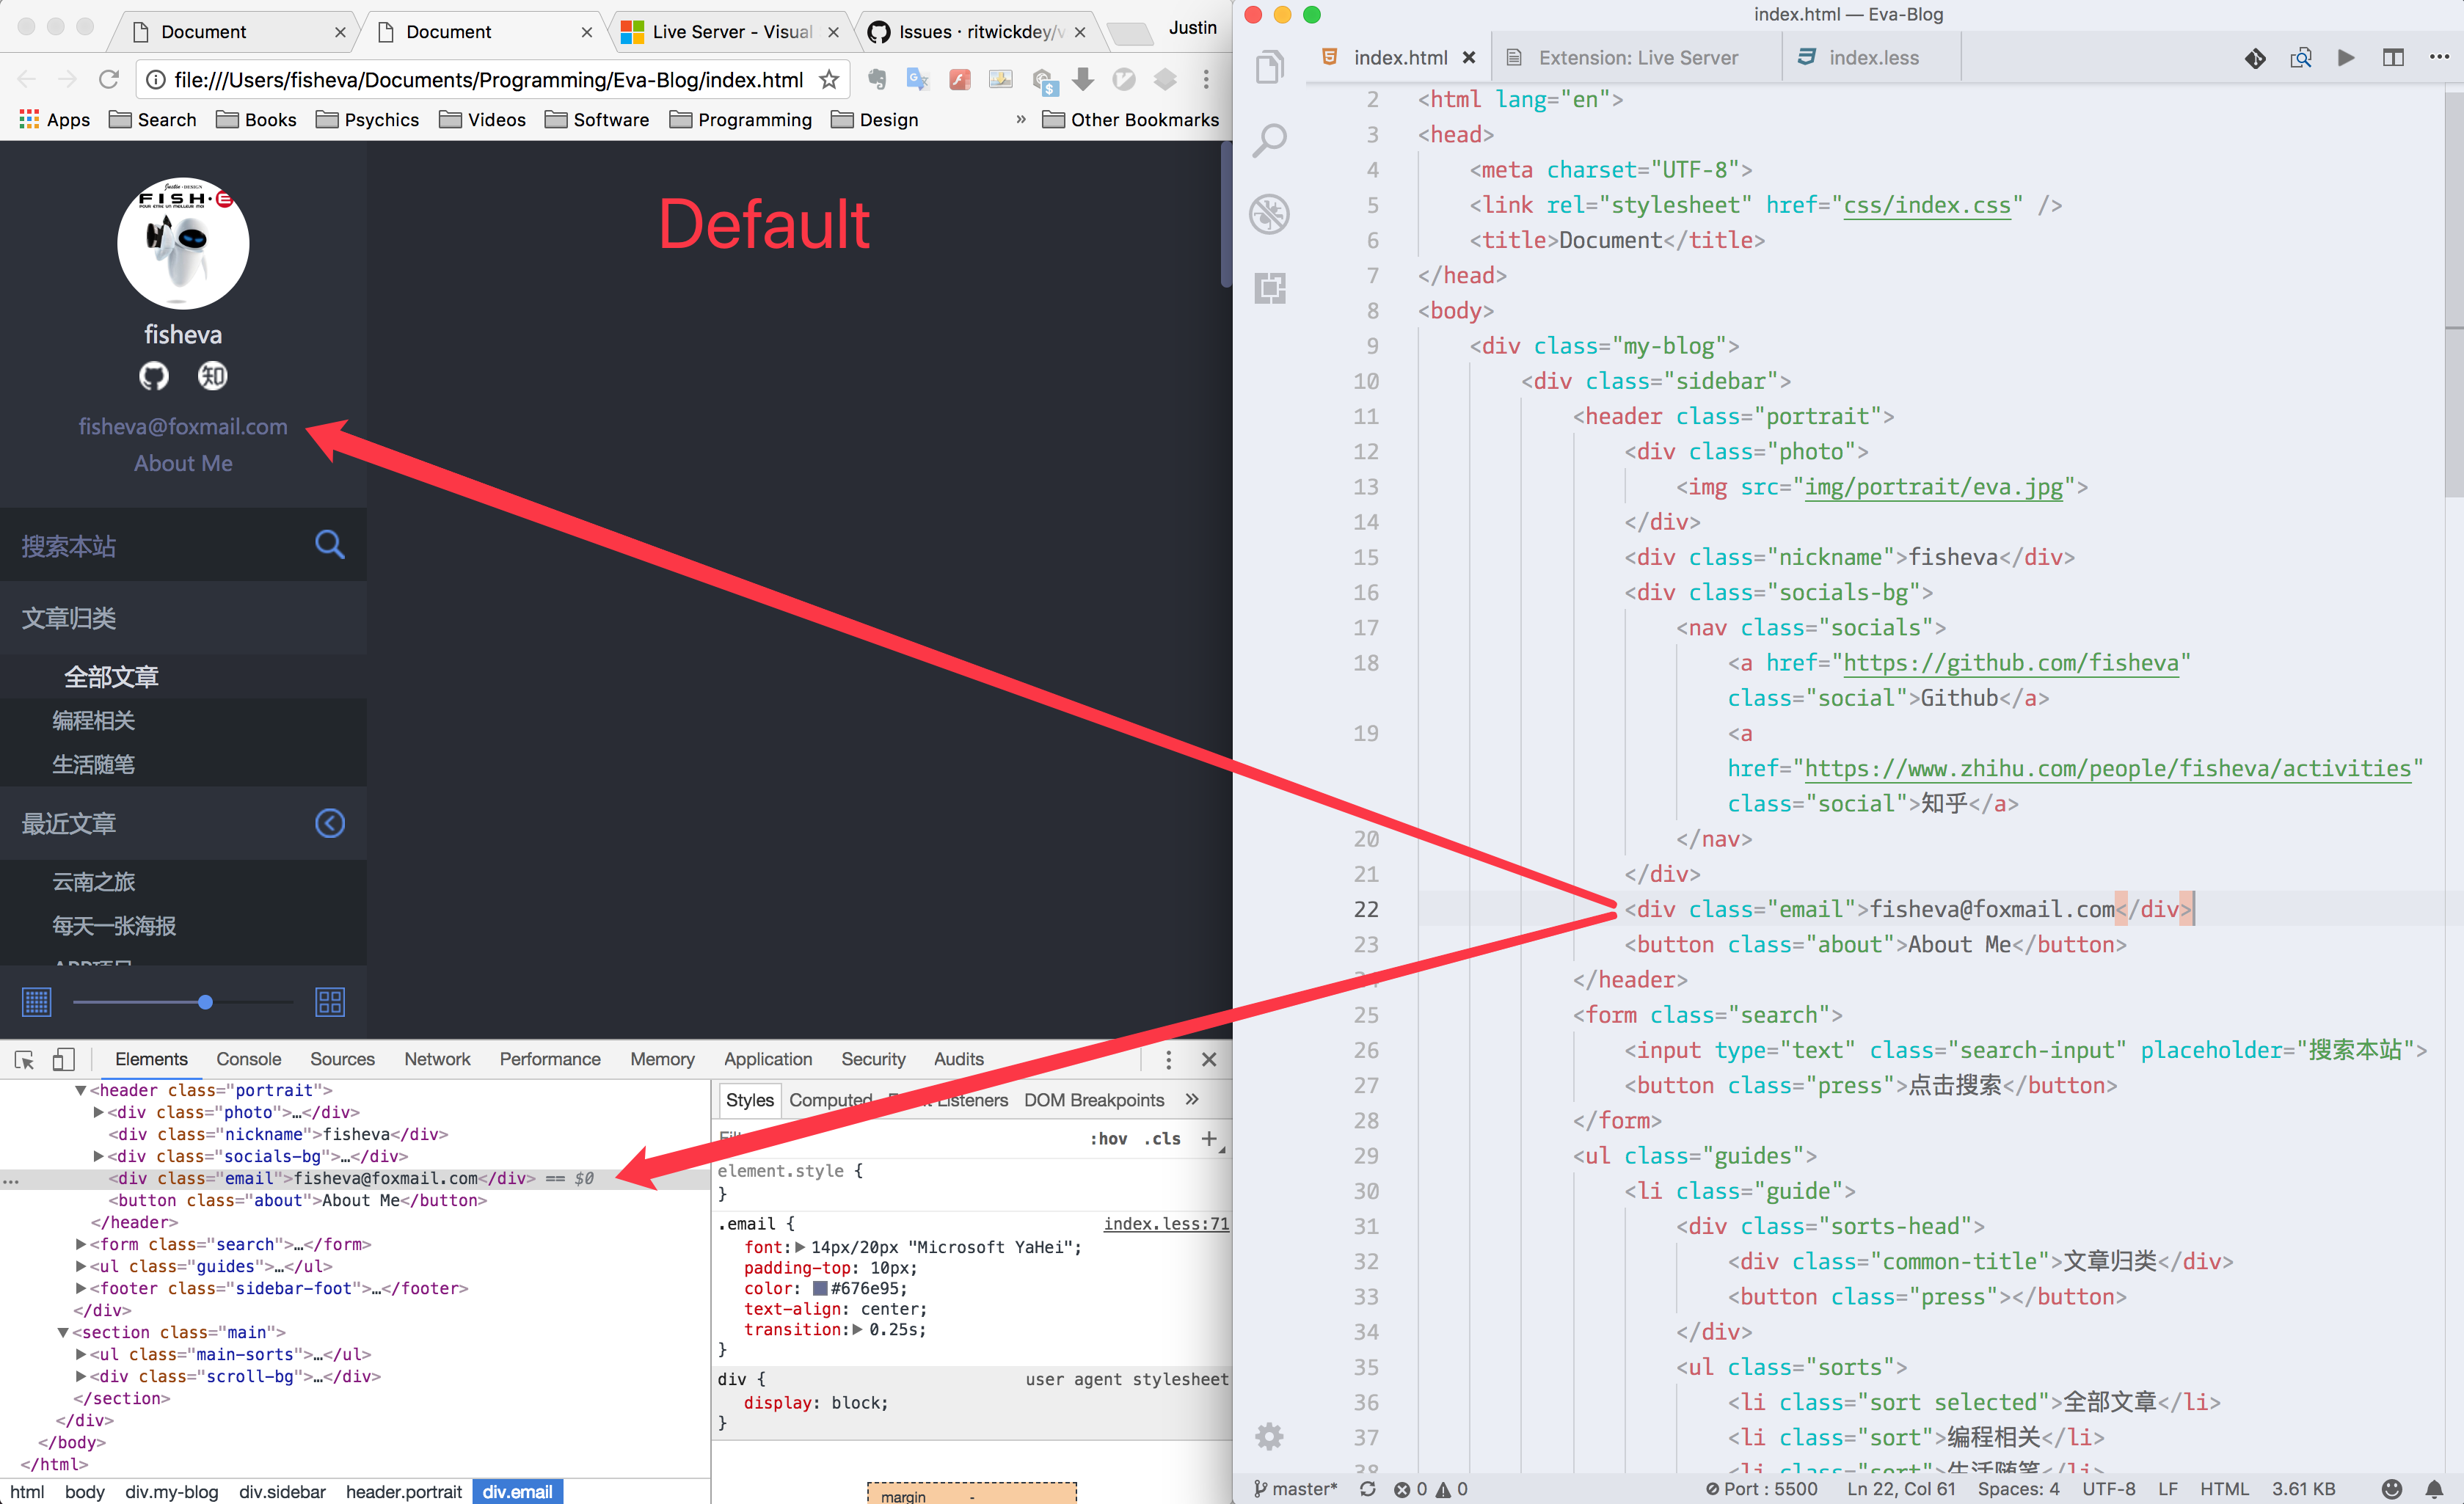
Task: Click the Split Editor icon
Action: pyautogui.click(x=2393, y=58)
